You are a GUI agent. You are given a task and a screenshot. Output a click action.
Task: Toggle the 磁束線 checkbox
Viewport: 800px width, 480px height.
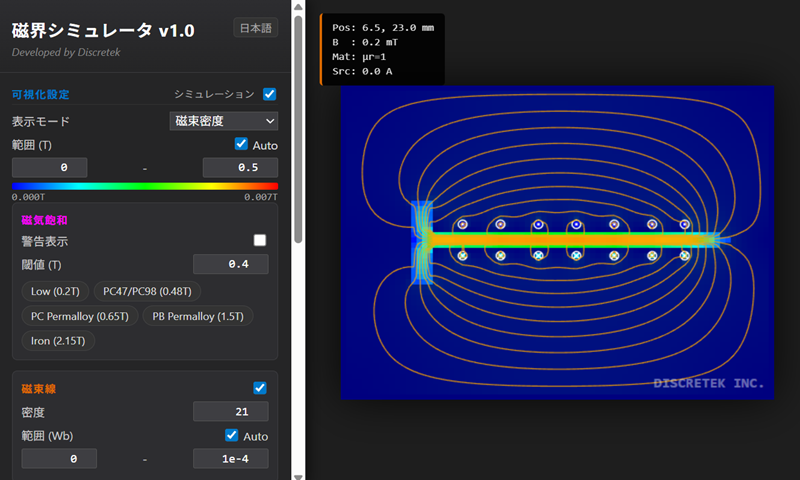(x=260, y=388)
